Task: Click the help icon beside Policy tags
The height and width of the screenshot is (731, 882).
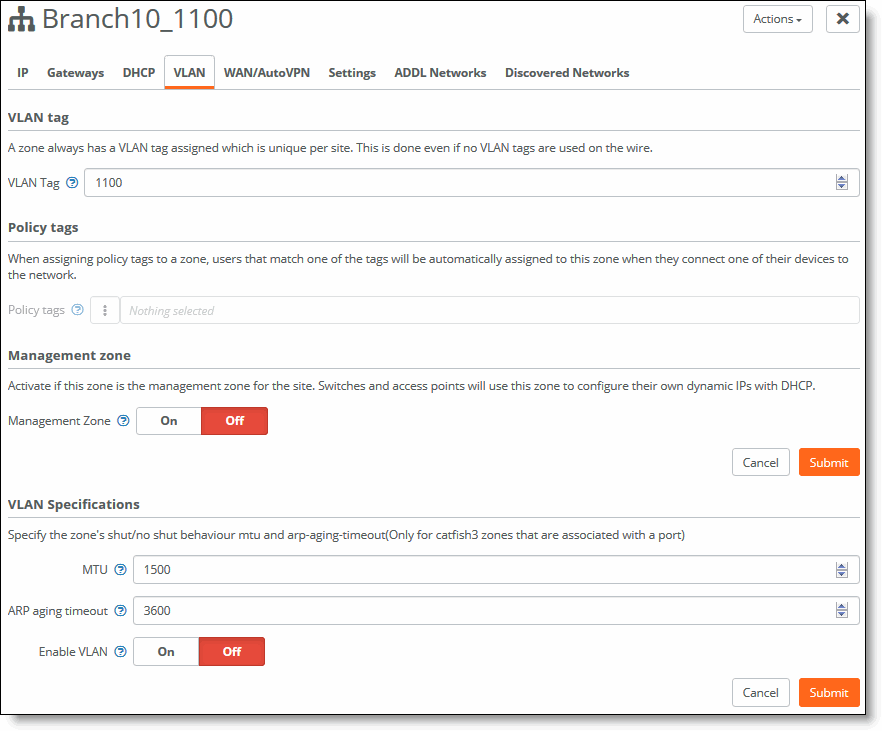Action: coord(77,310)
